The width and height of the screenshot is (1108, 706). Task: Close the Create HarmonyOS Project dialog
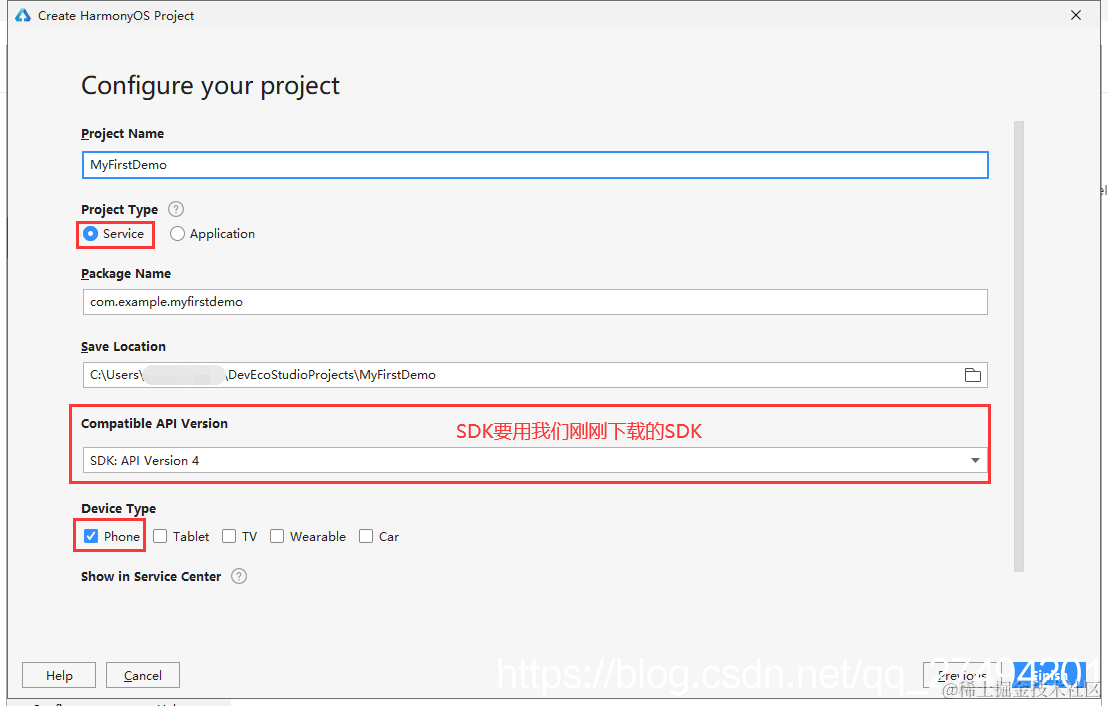point(1075,16)
